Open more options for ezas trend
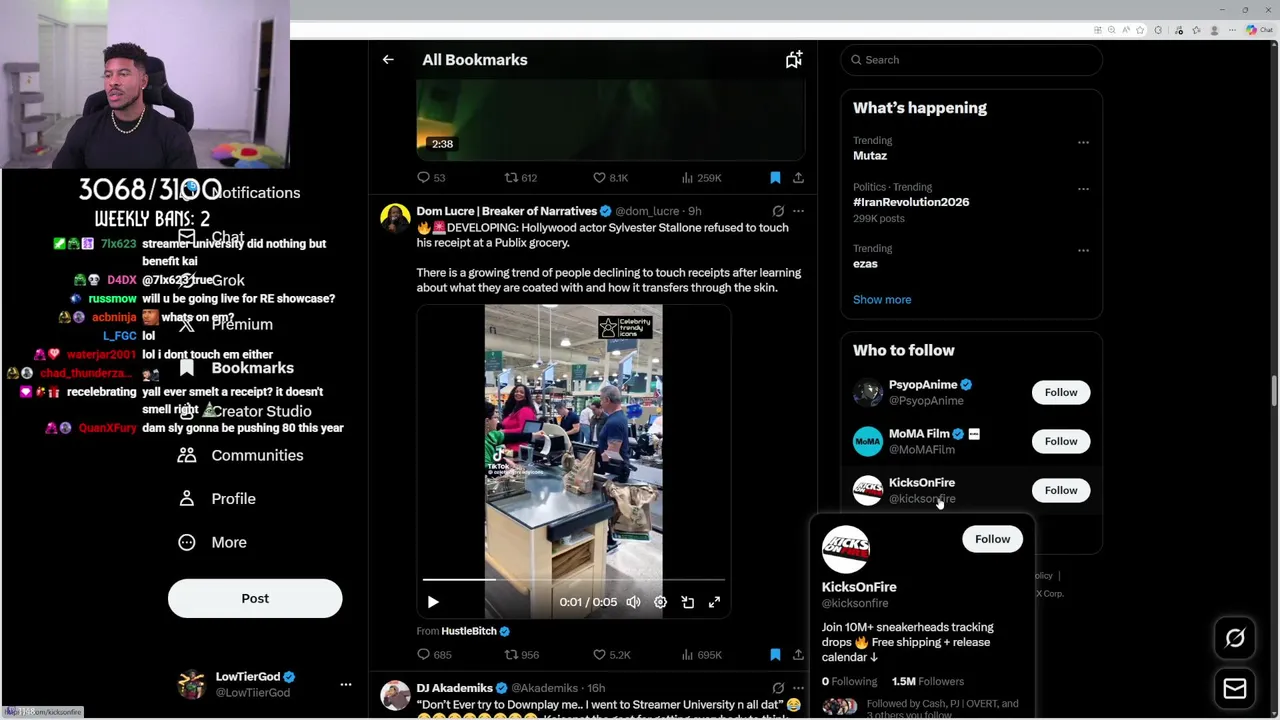The height and width of the screenshot is (720, 1280). coord(1083,251)
